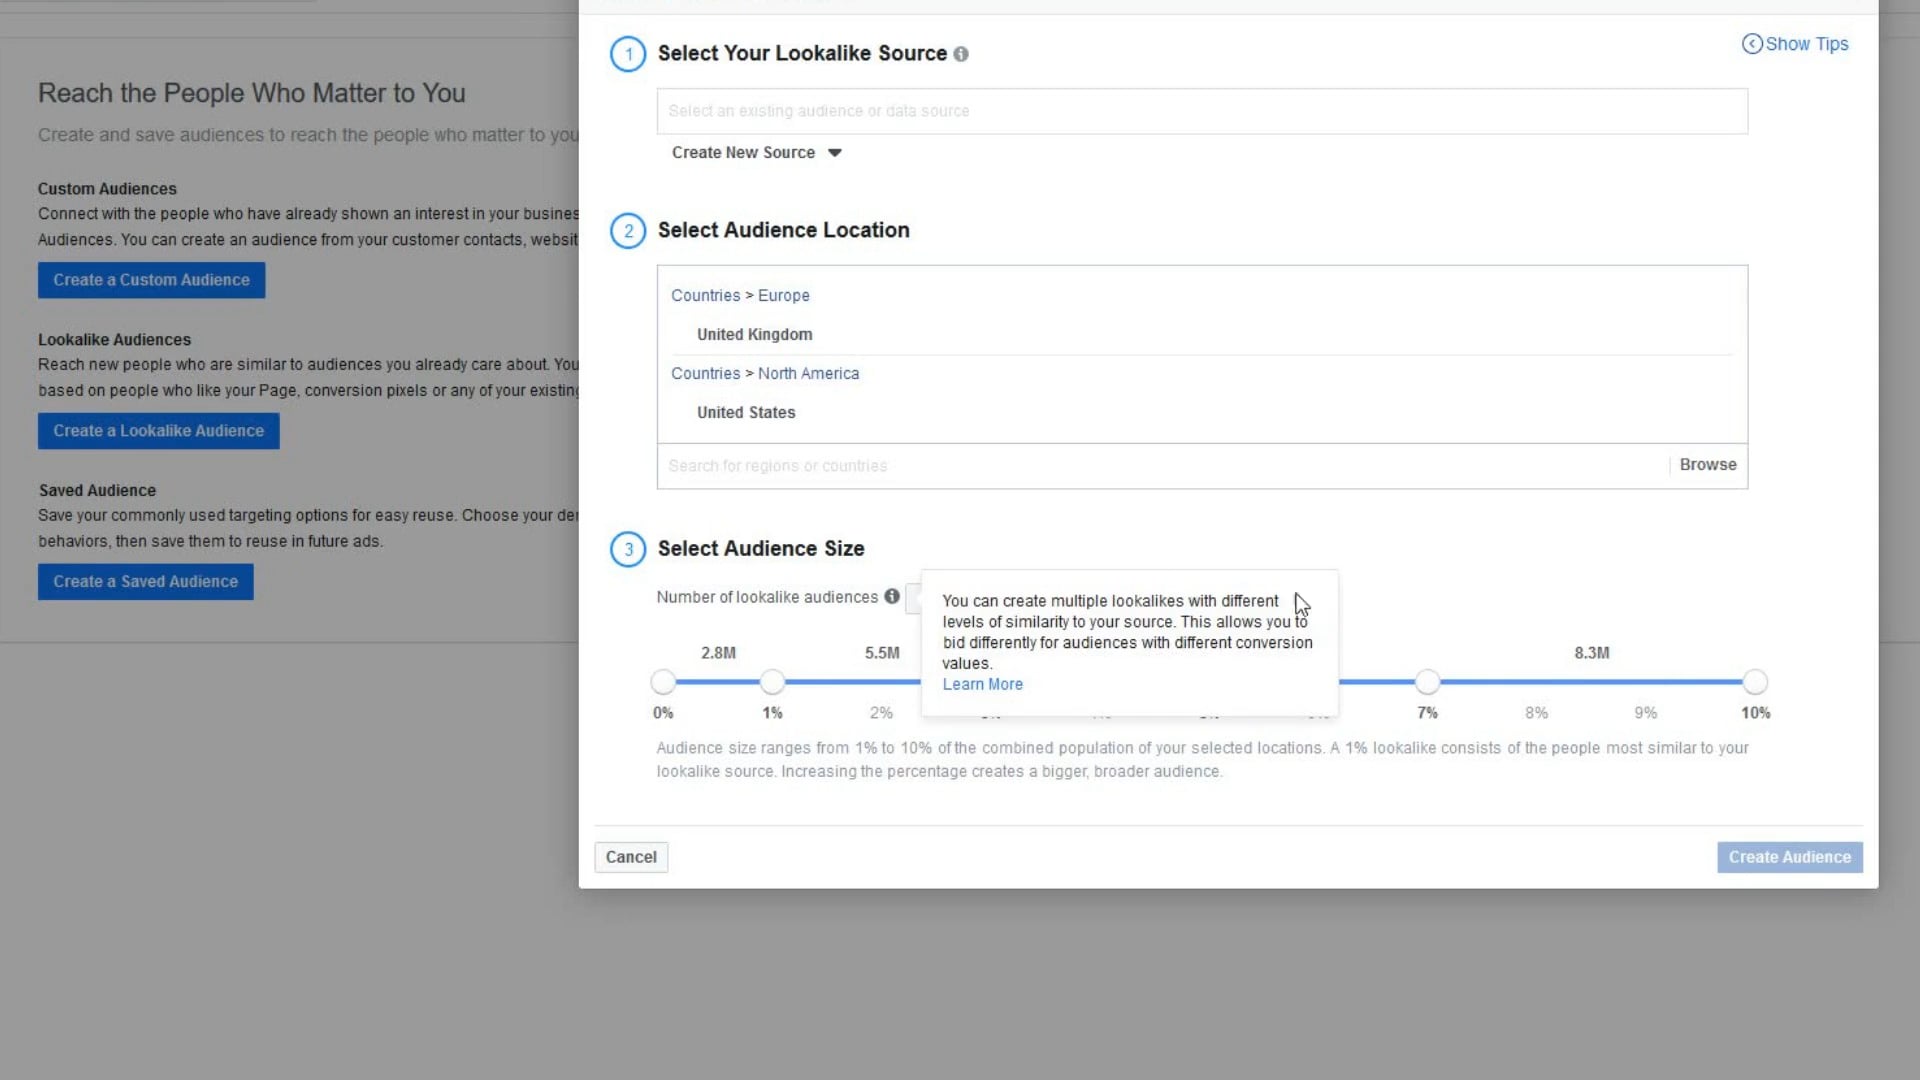Click the 8.3M audience size value
The height and width of the screenshot is (1080, 1920).
(x=1592, y=653)
